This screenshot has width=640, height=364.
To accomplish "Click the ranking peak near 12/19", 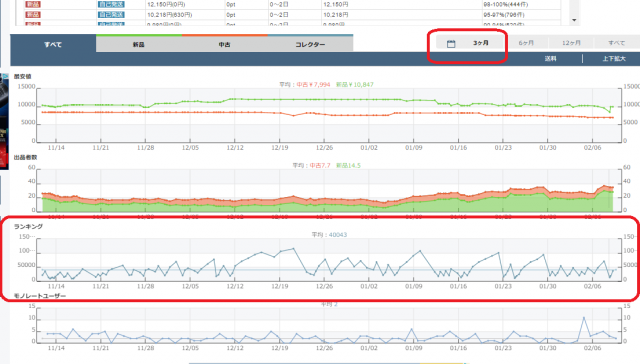I will (293, 248).
